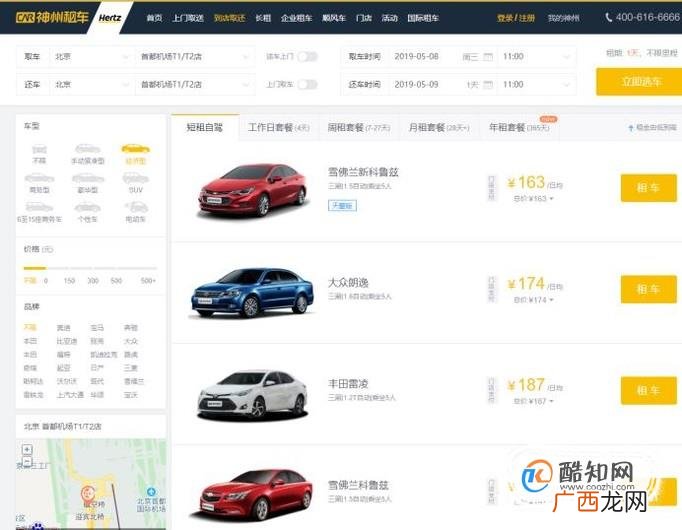Click the phone icon beside 400-616-6666
682x530 pixels.
[x=608, y=17]
